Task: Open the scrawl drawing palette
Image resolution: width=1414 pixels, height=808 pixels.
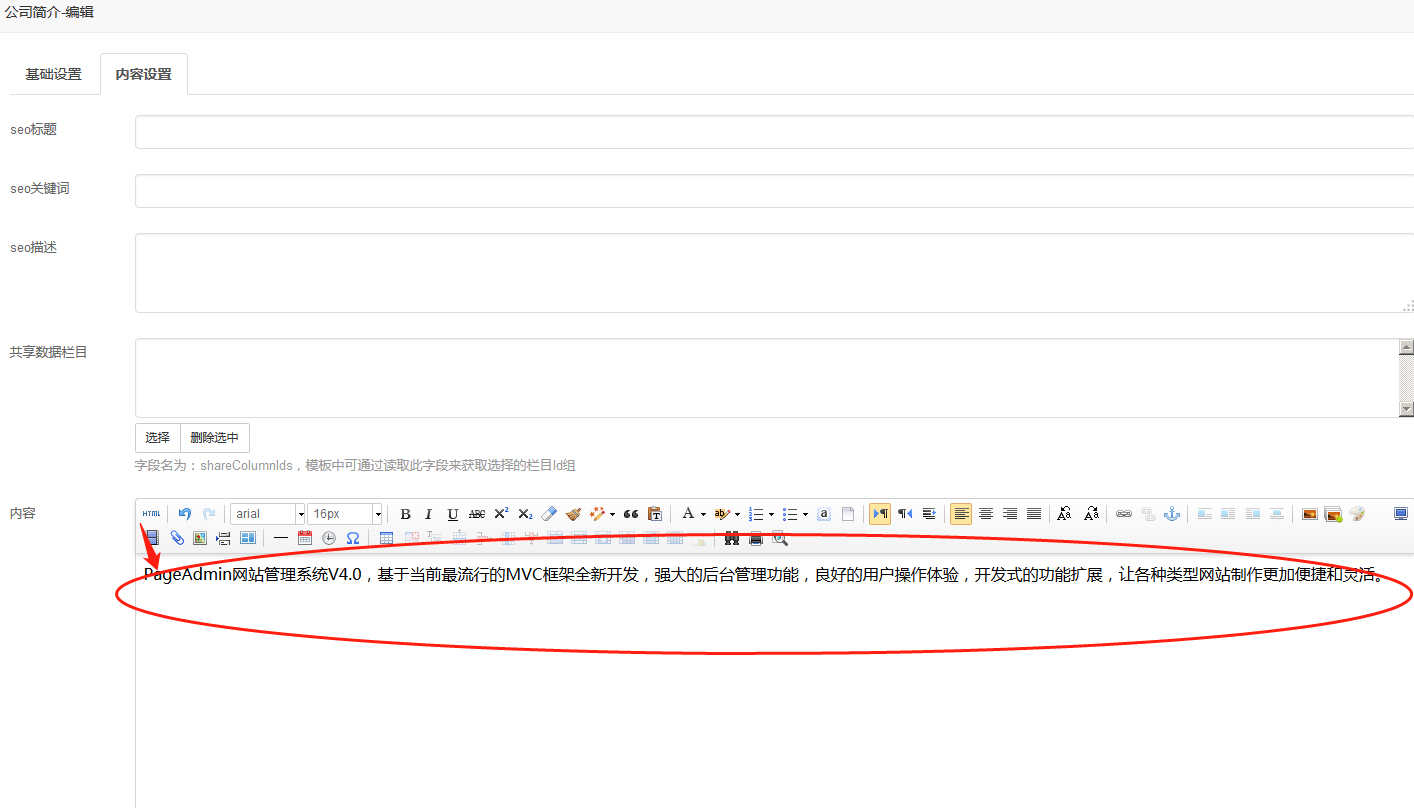Action: (1357, 514)
